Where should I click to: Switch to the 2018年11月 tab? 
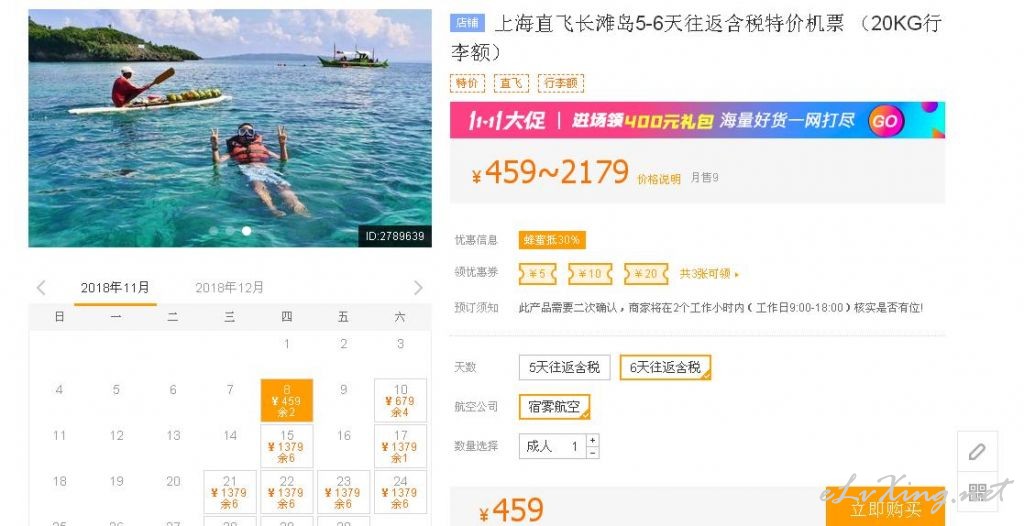point(115,288)
